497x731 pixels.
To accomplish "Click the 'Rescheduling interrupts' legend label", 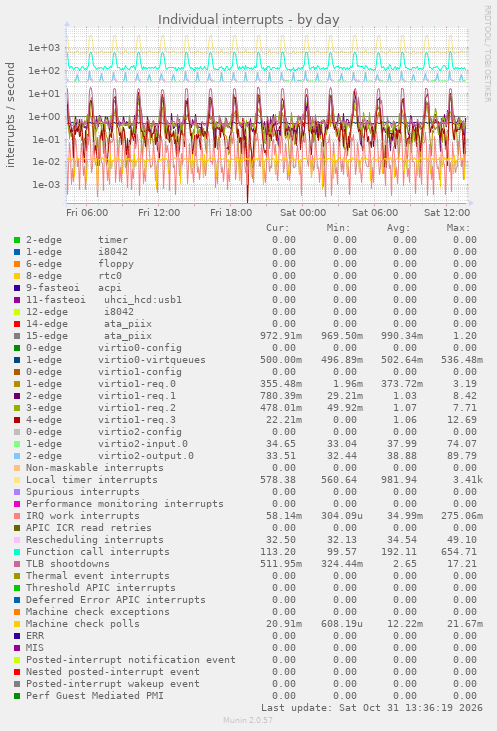I will click(95, 540).
